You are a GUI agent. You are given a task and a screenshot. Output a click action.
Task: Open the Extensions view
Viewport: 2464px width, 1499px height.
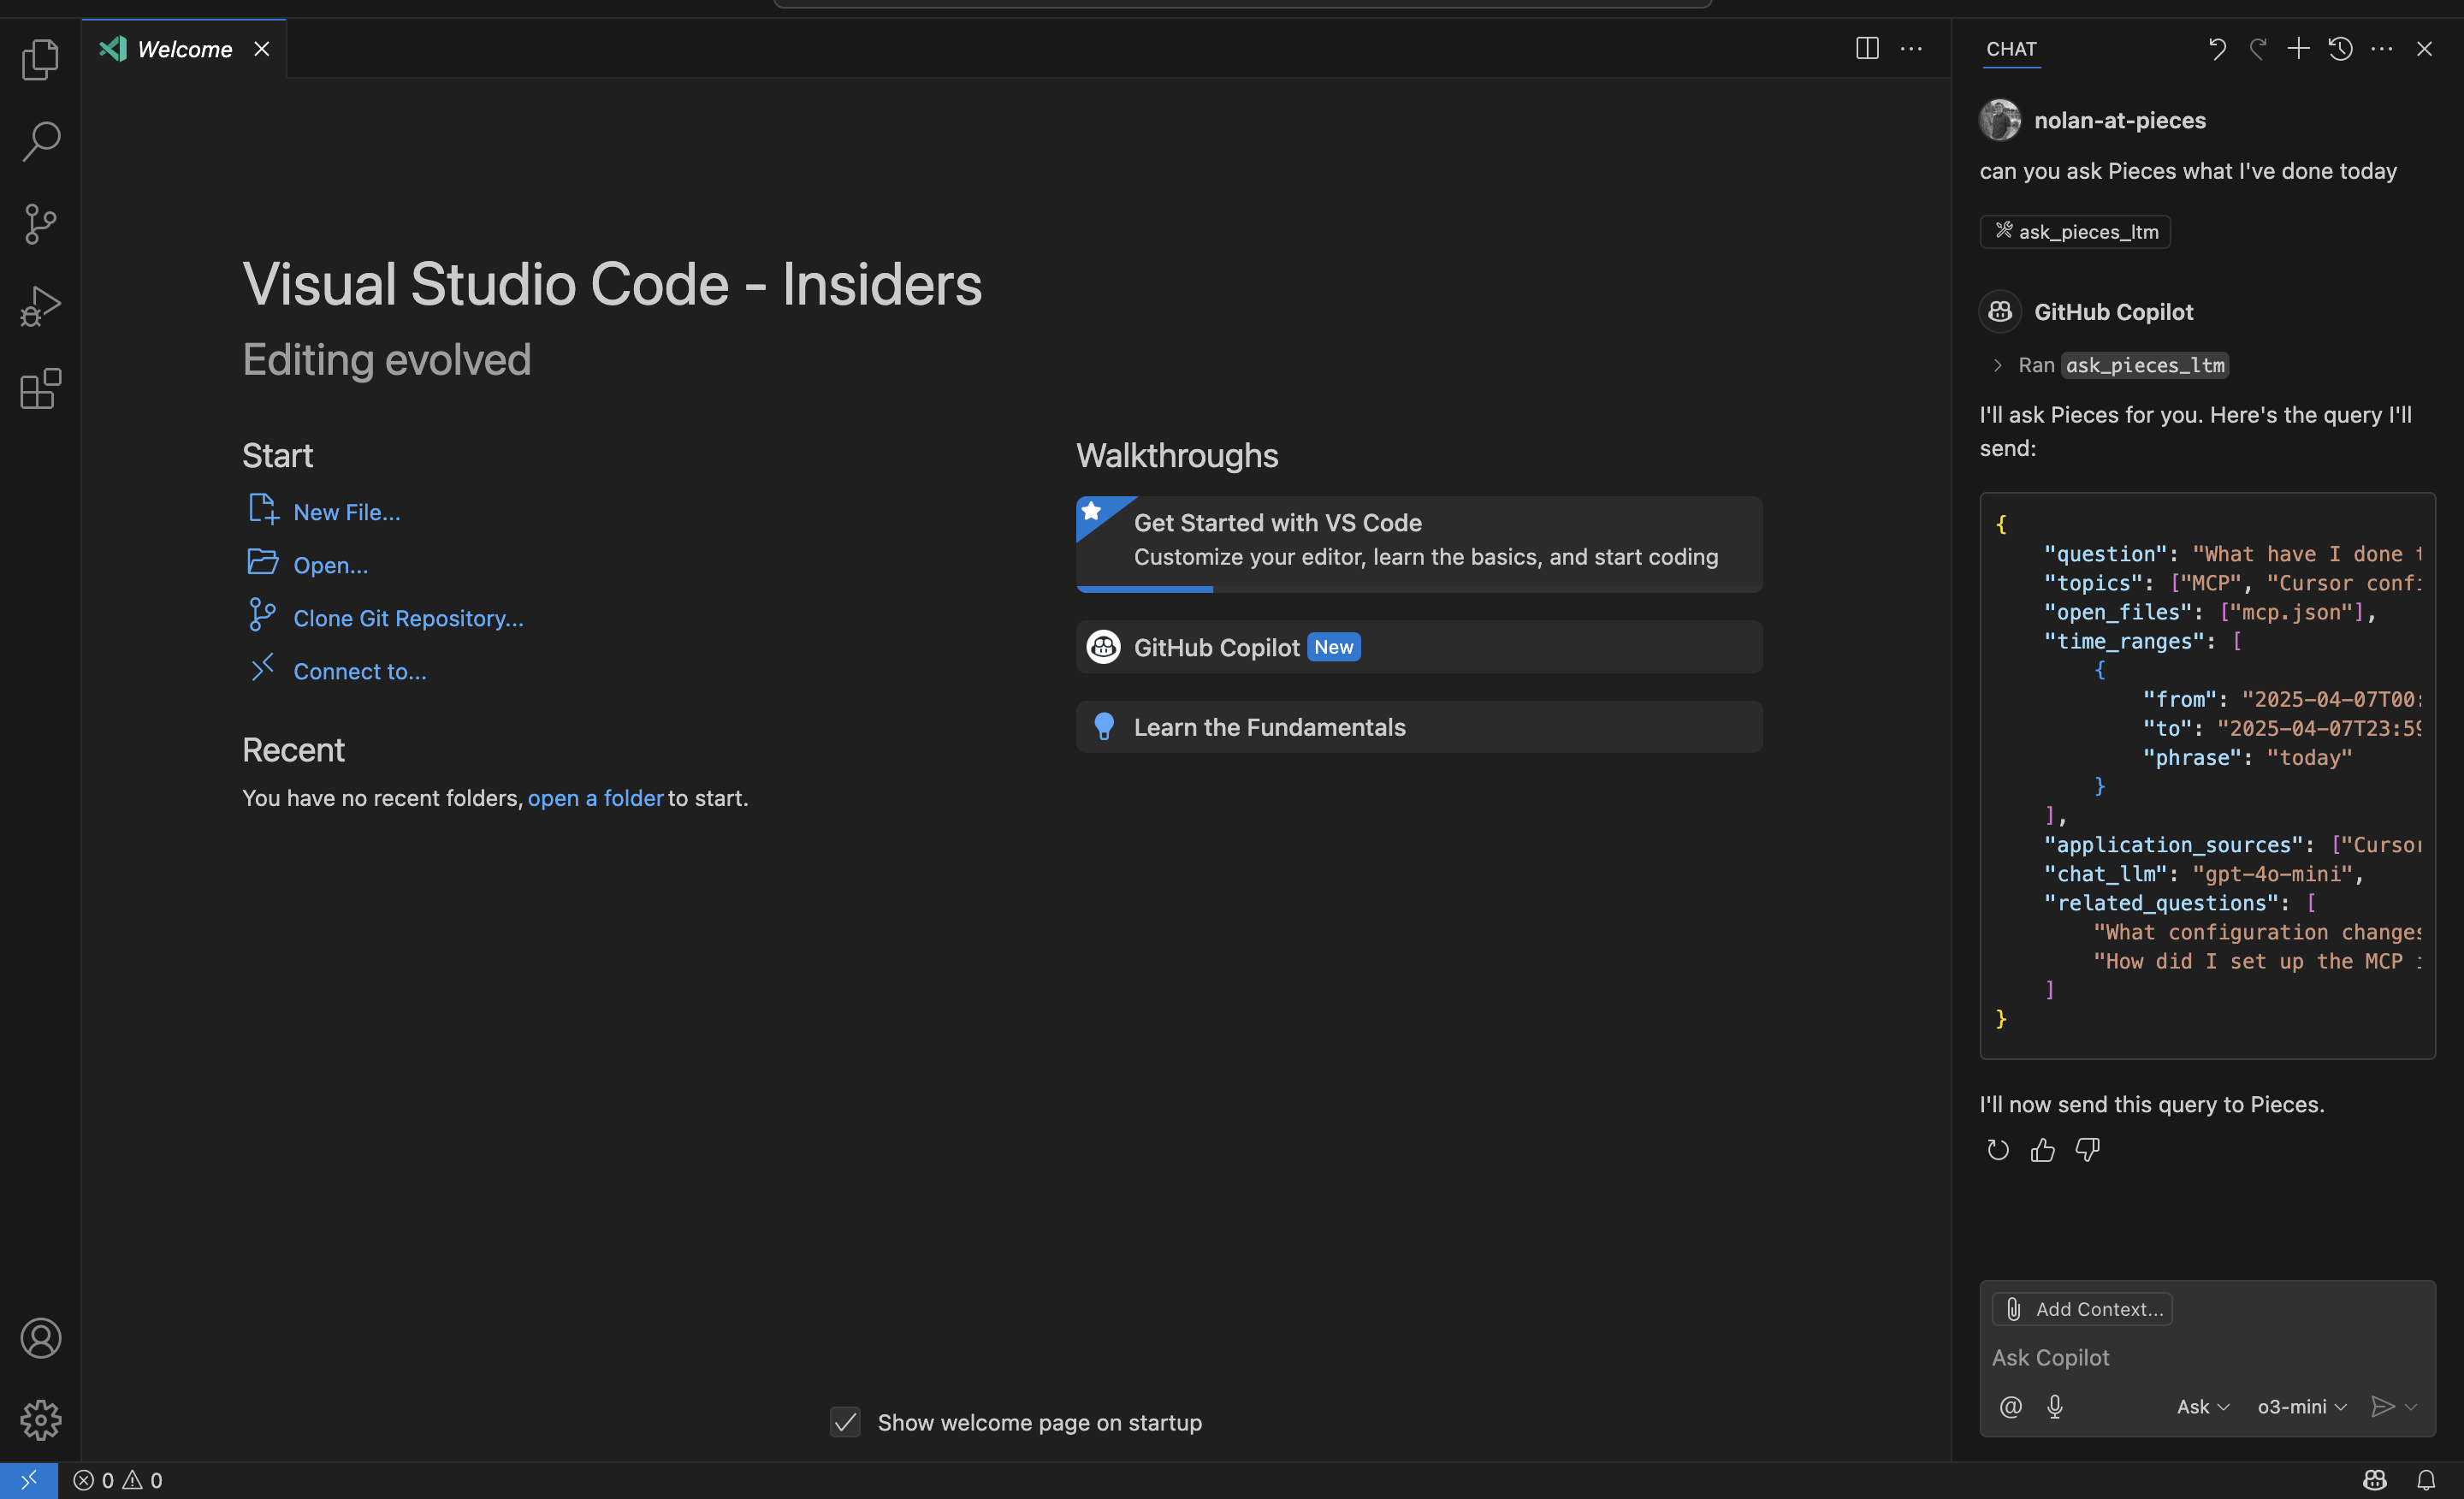point(40,389)
